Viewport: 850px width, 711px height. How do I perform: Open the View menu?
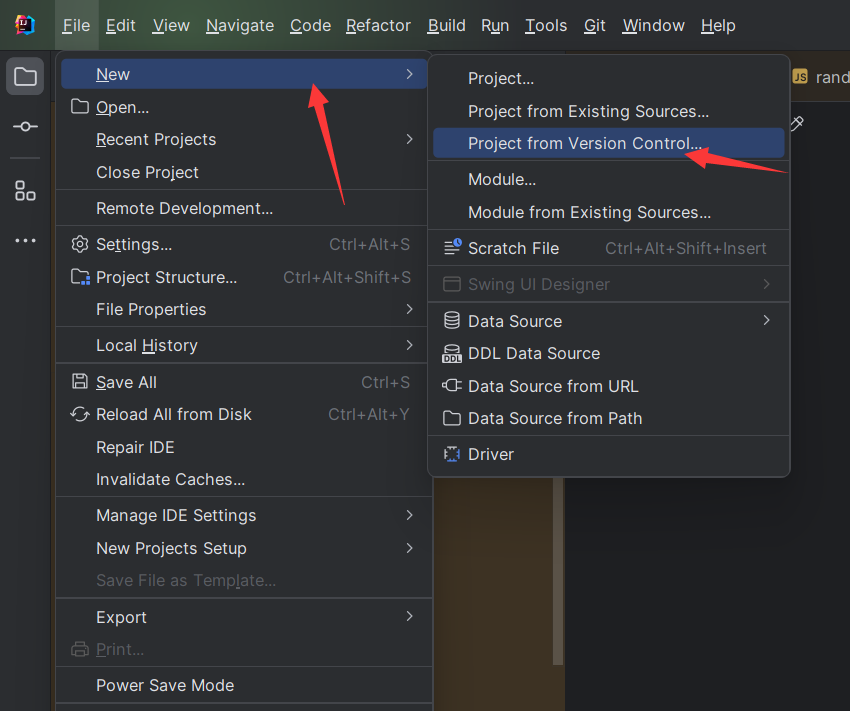[171, 25]
